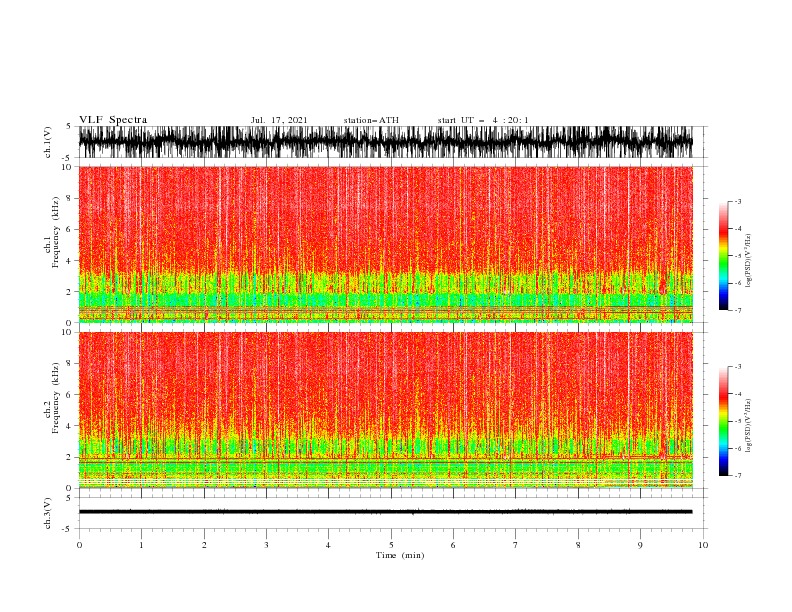792x612 pixels.
Task: Click the "ch.1(V)" waveform axis label
Action: pyautogui.click(x=48, y=141)
